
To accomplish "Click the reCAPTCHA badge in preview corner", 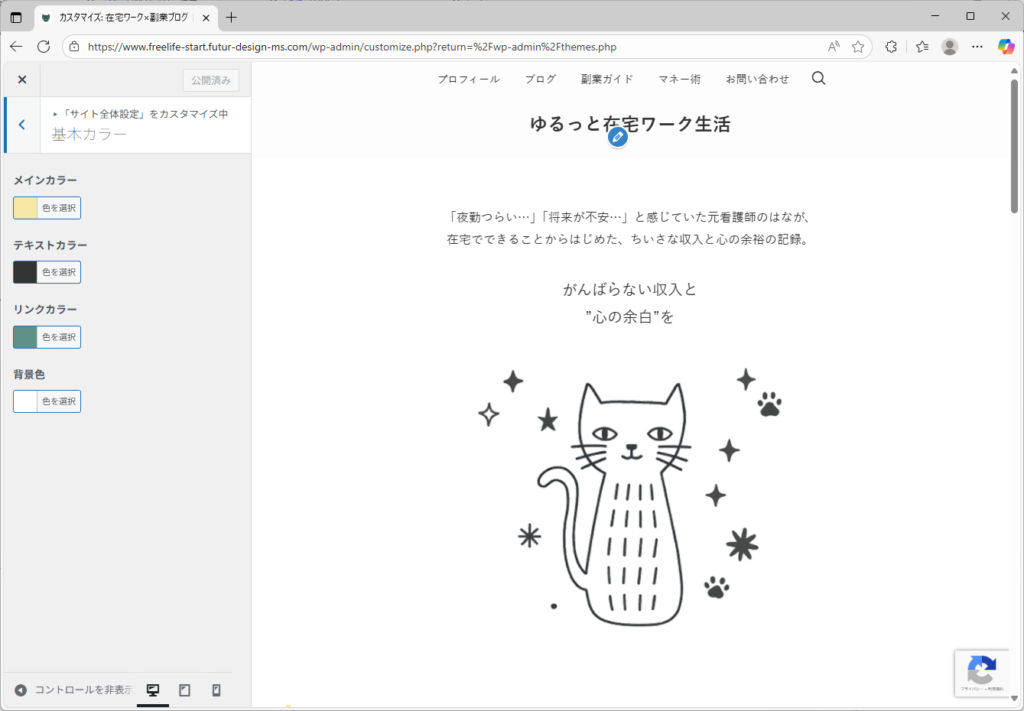I will click(981, 673).
